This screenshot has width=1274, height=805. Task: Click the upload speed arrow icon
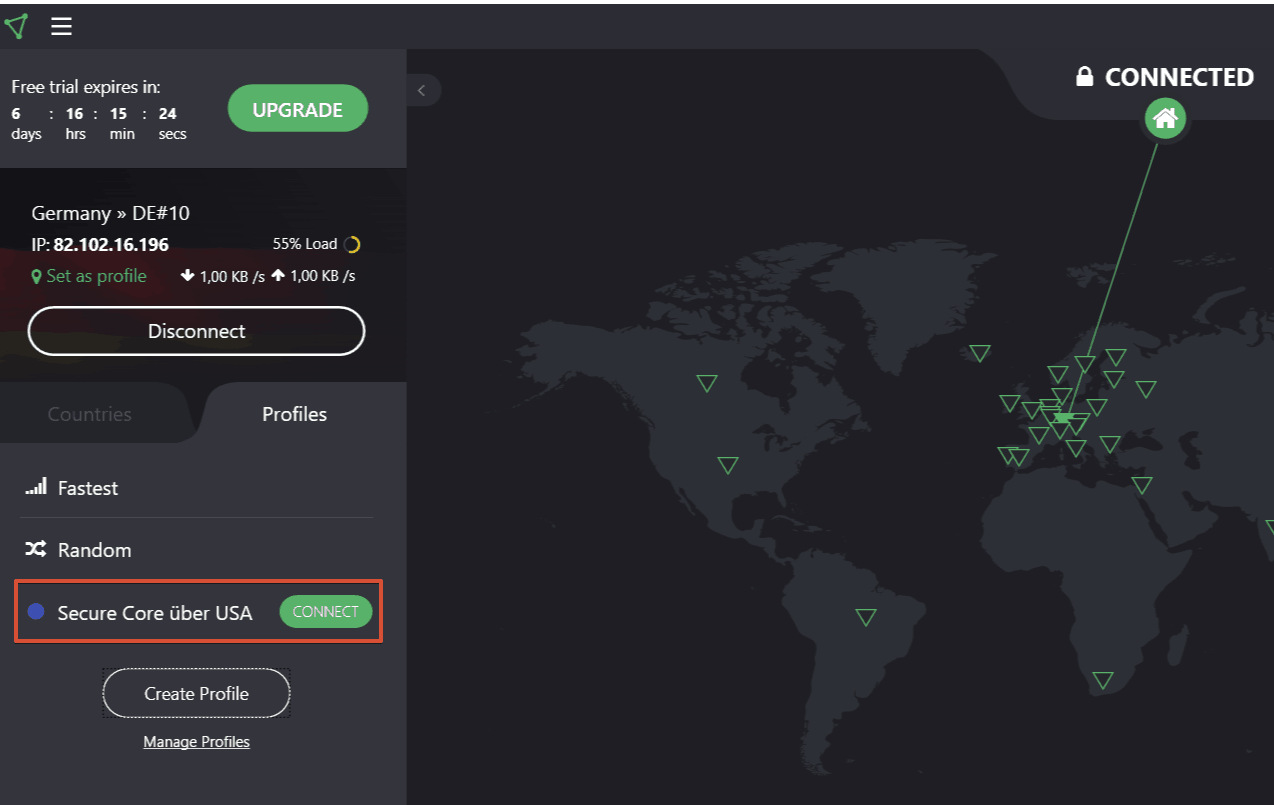[277, 276]
